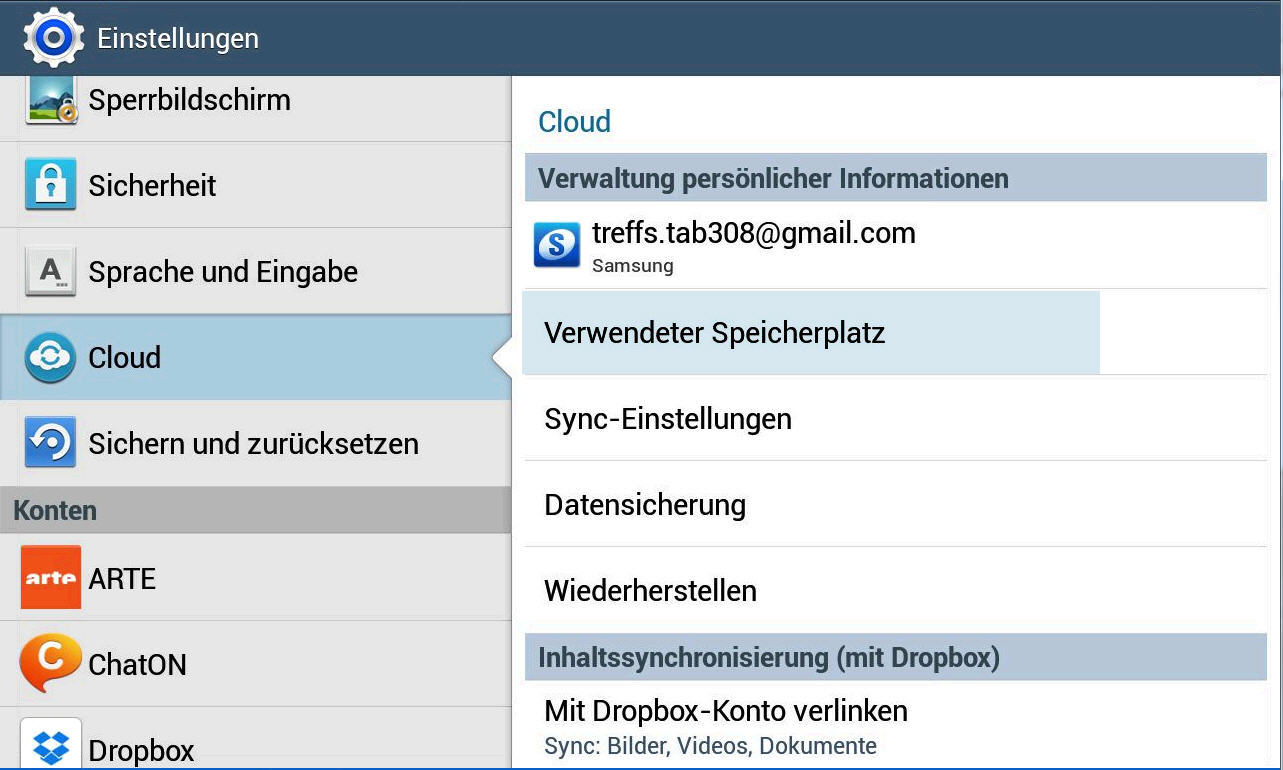This screenshot has height=770, width=1283.
Task: Tap the Samsung account icon
Action: 557,245
